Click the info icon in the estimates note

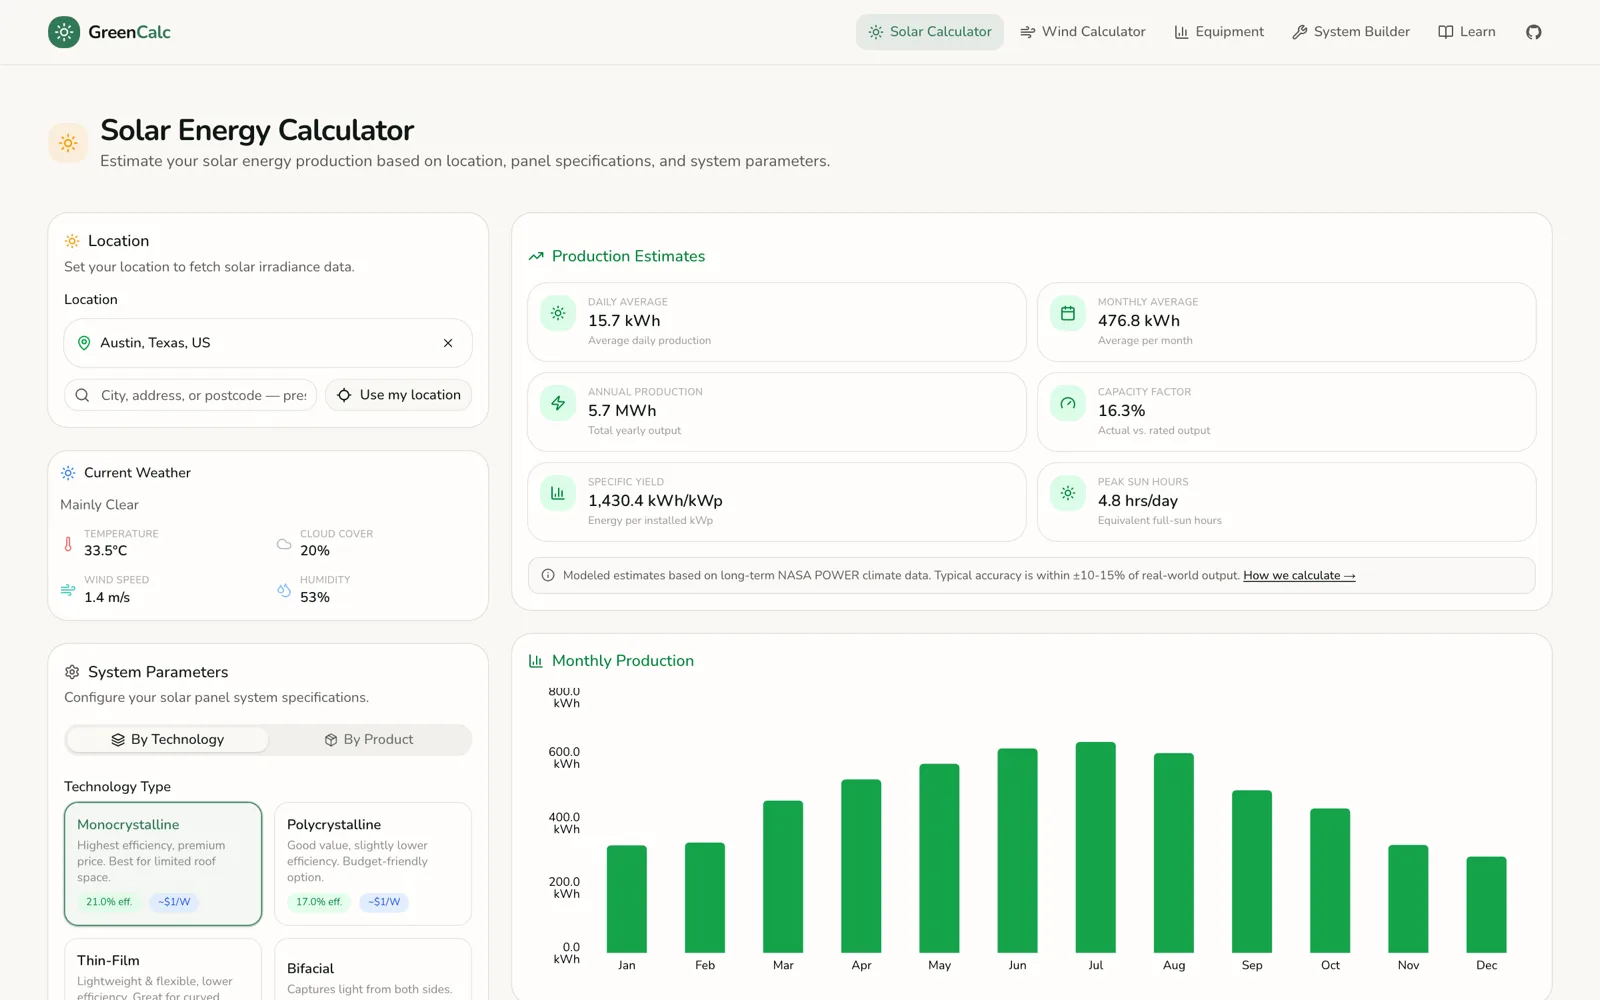click(x=548, y=576)
